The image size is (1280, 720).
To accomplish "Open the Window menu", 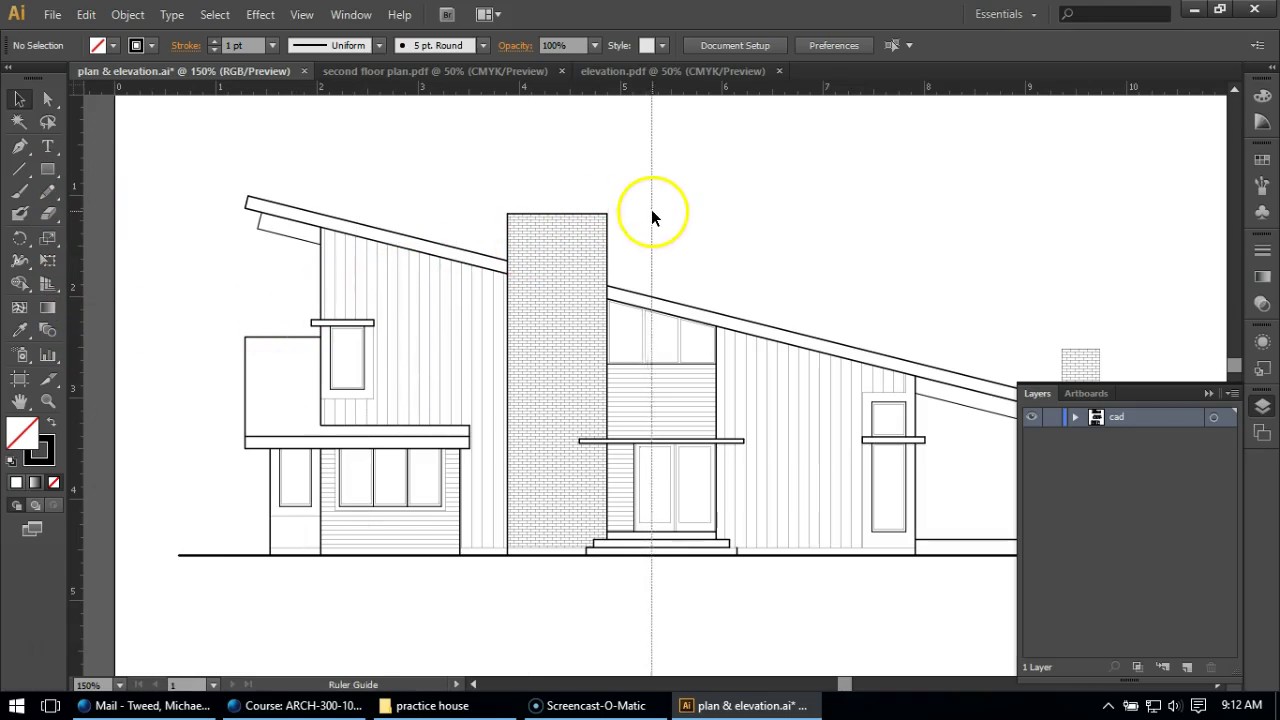I will click(x=351, y=15).
